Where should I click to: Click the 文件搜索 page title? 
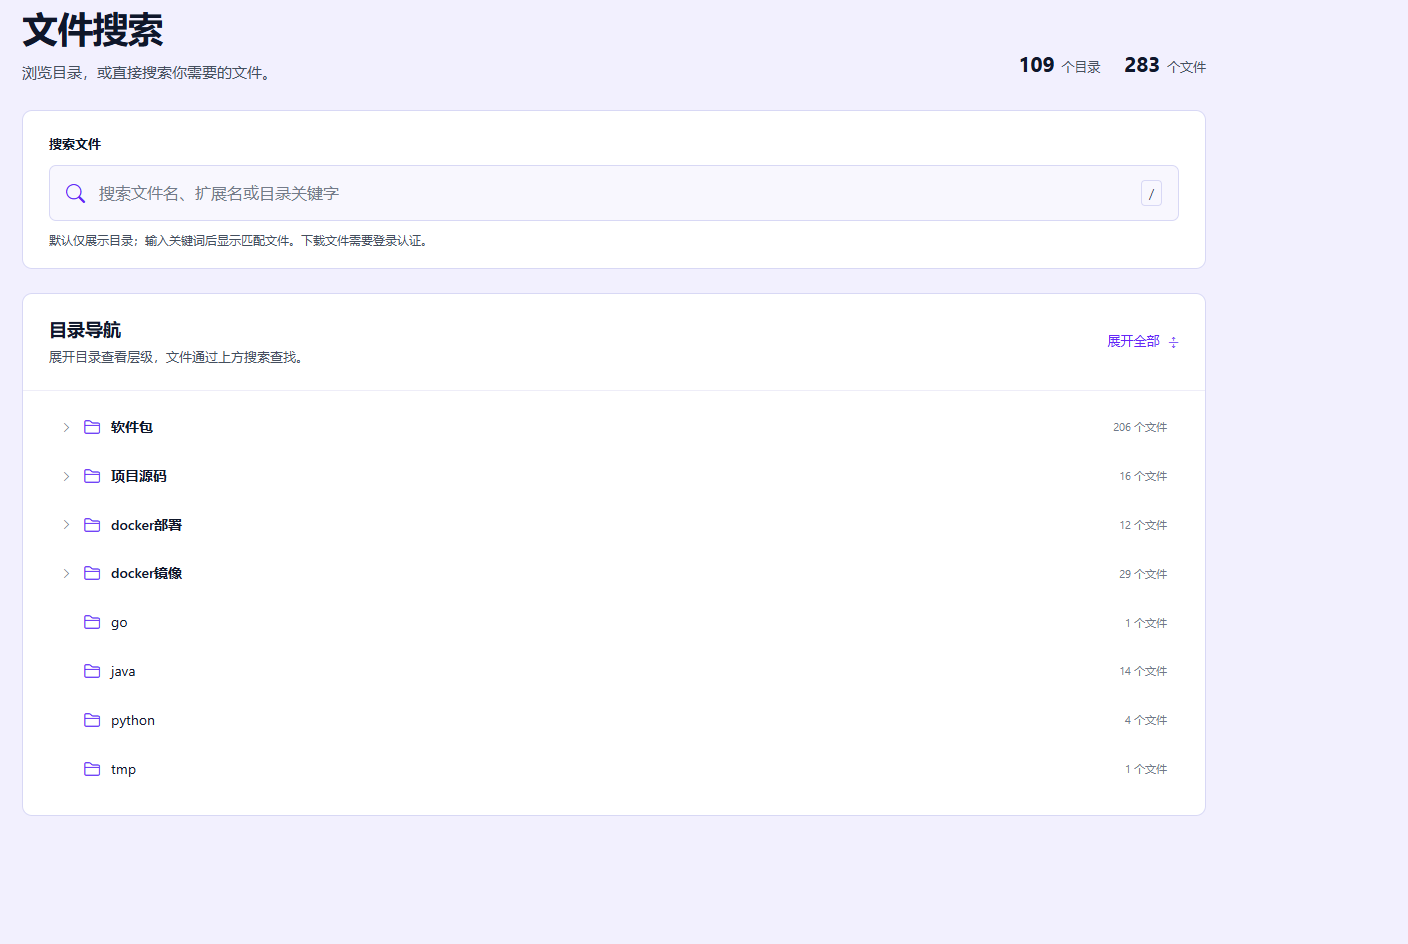93,30
